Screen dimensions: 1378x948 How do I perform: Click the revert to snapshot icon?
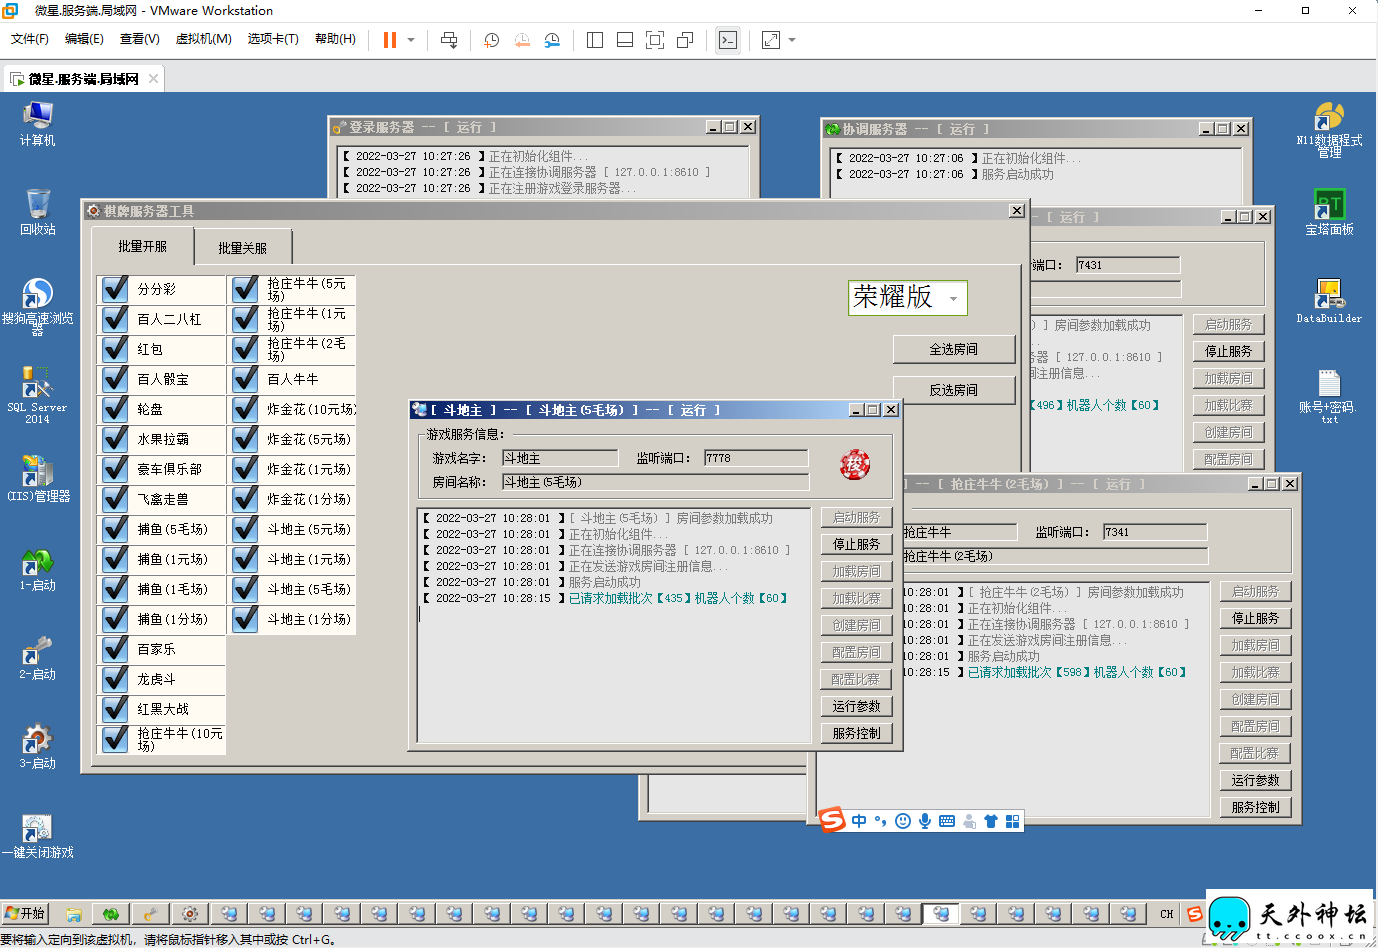click(x=521, y=40)
